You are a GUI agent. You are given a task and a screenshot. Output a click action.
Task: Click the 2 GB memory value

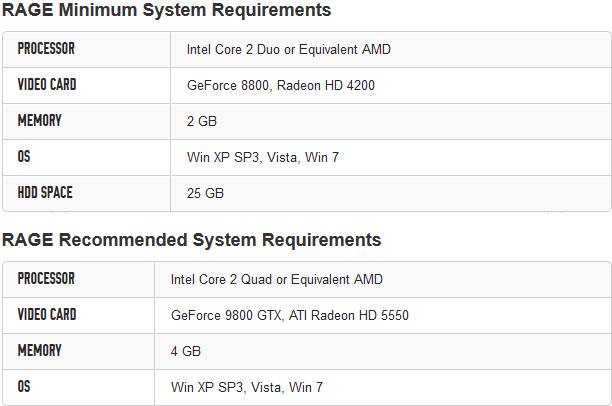coord(202,121)
